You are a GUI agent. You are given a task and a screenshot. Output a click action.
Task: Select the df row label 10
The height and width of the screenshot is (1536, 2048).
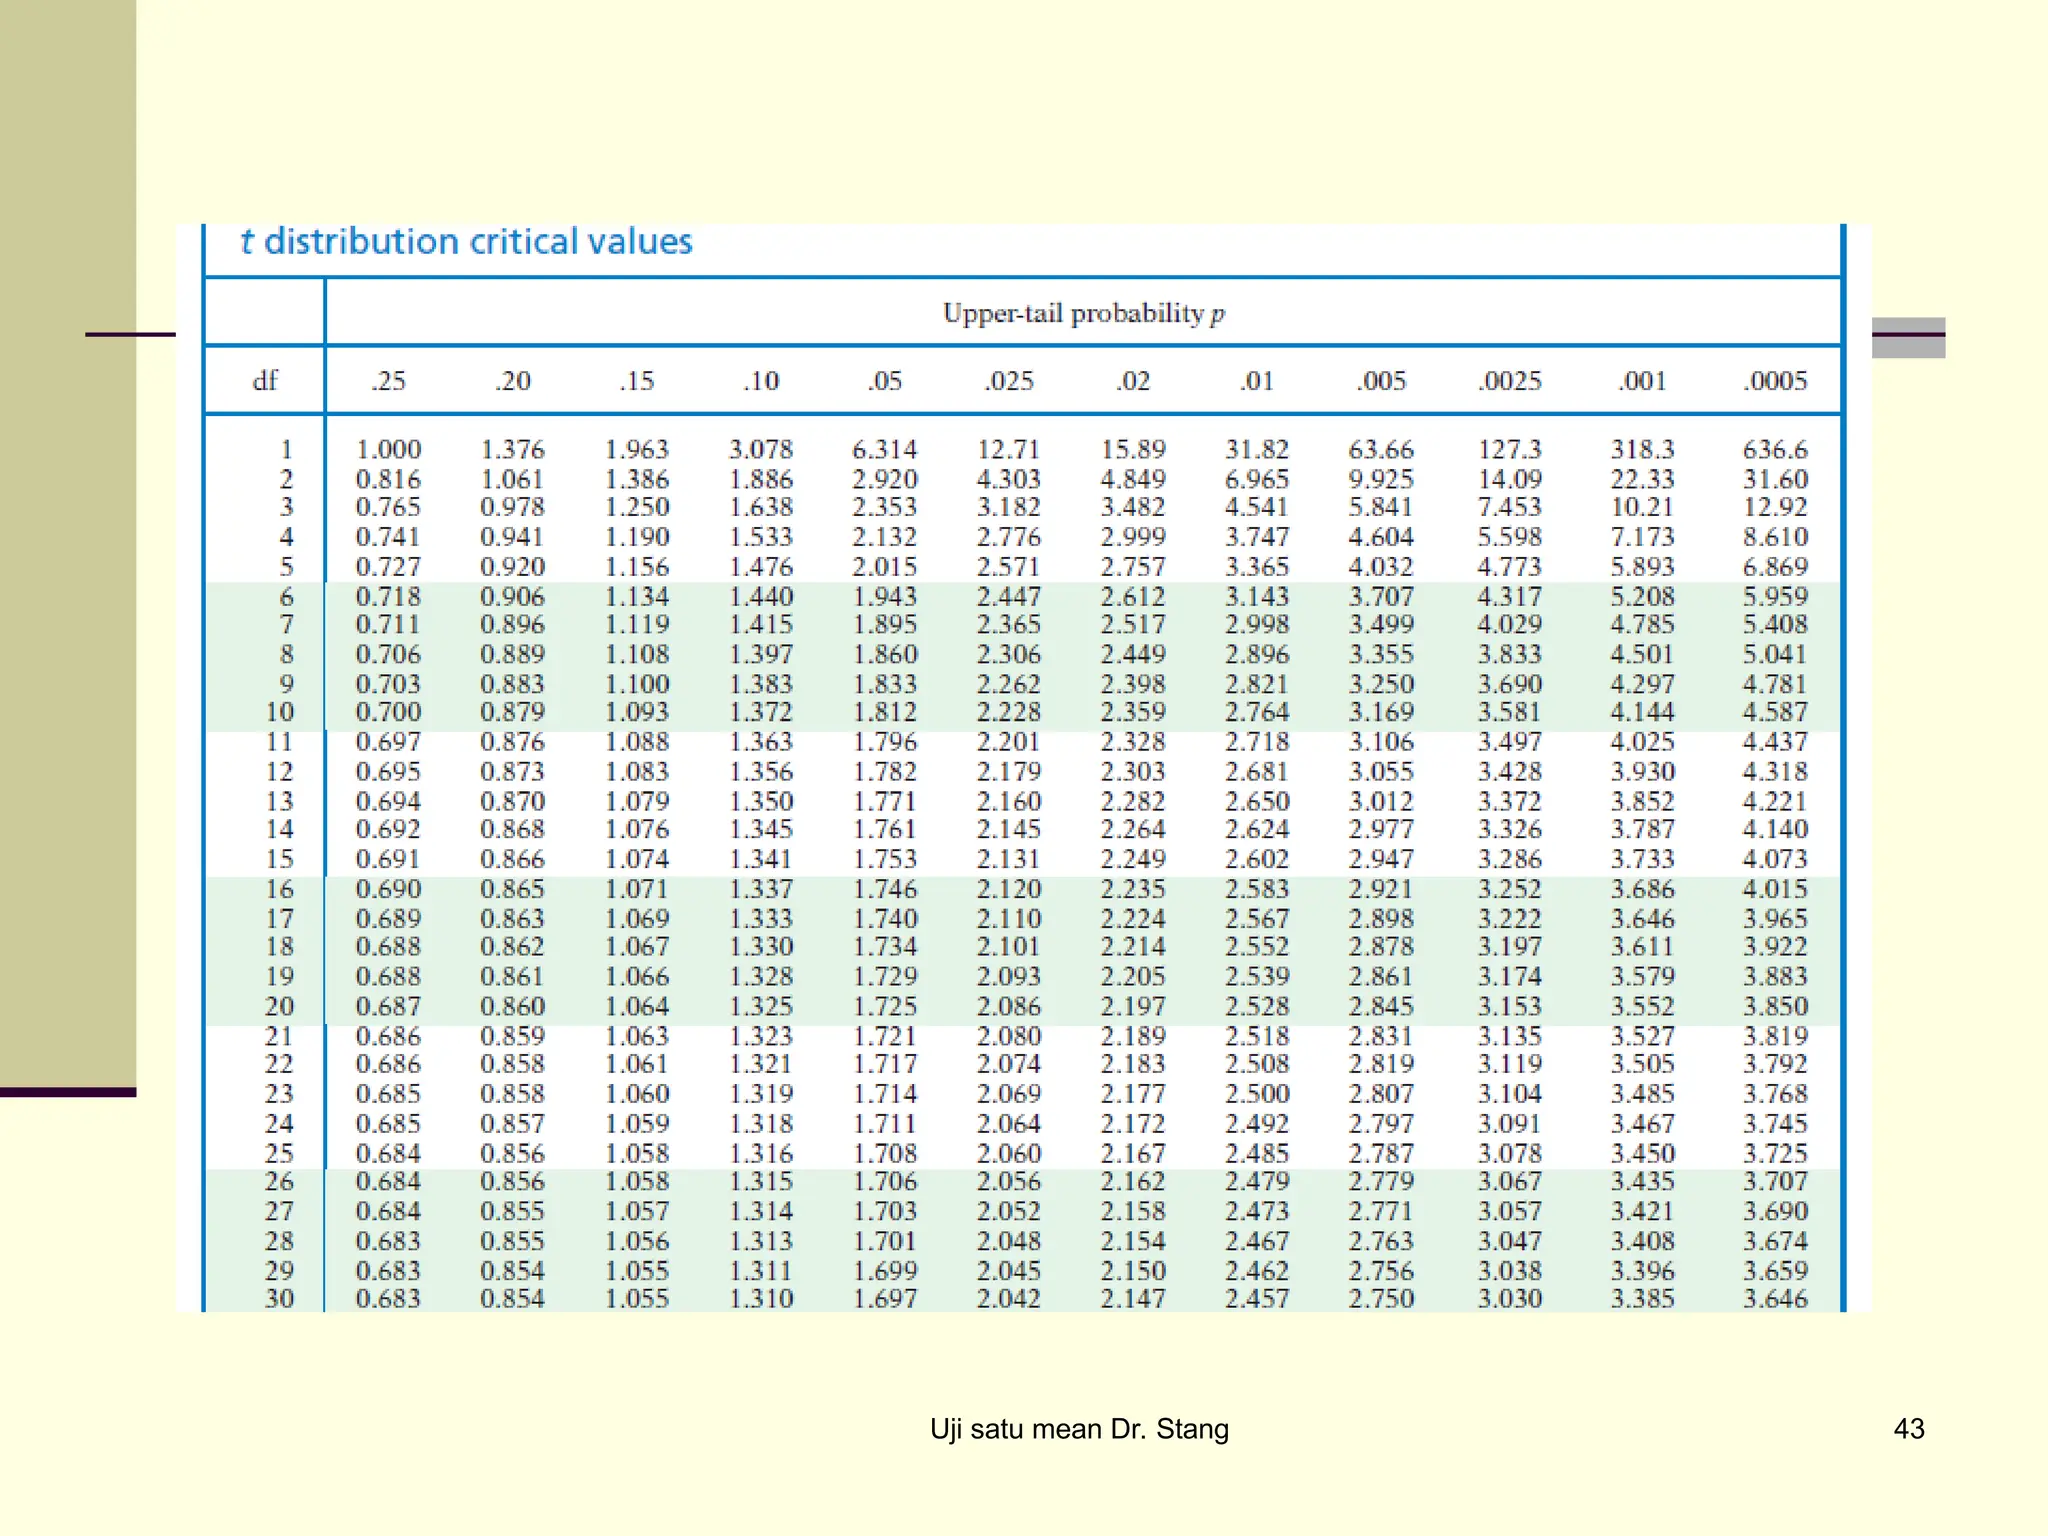tap(279, 712)
